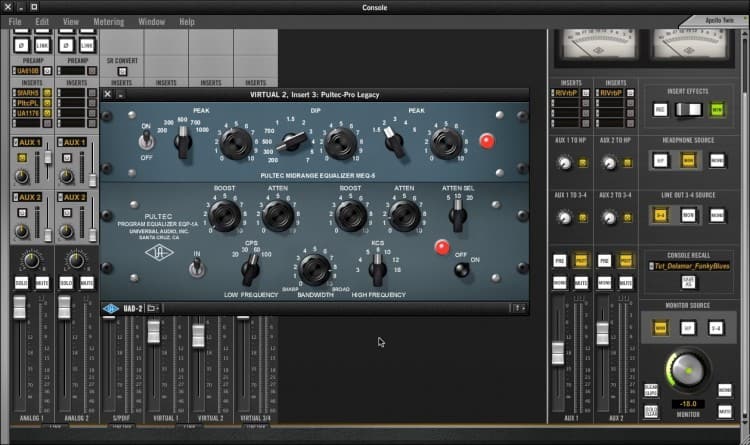This screenshot has width=750, height=445.
Task: Click the ATTEN SEL selector knob
Action: tap(458, 215)
